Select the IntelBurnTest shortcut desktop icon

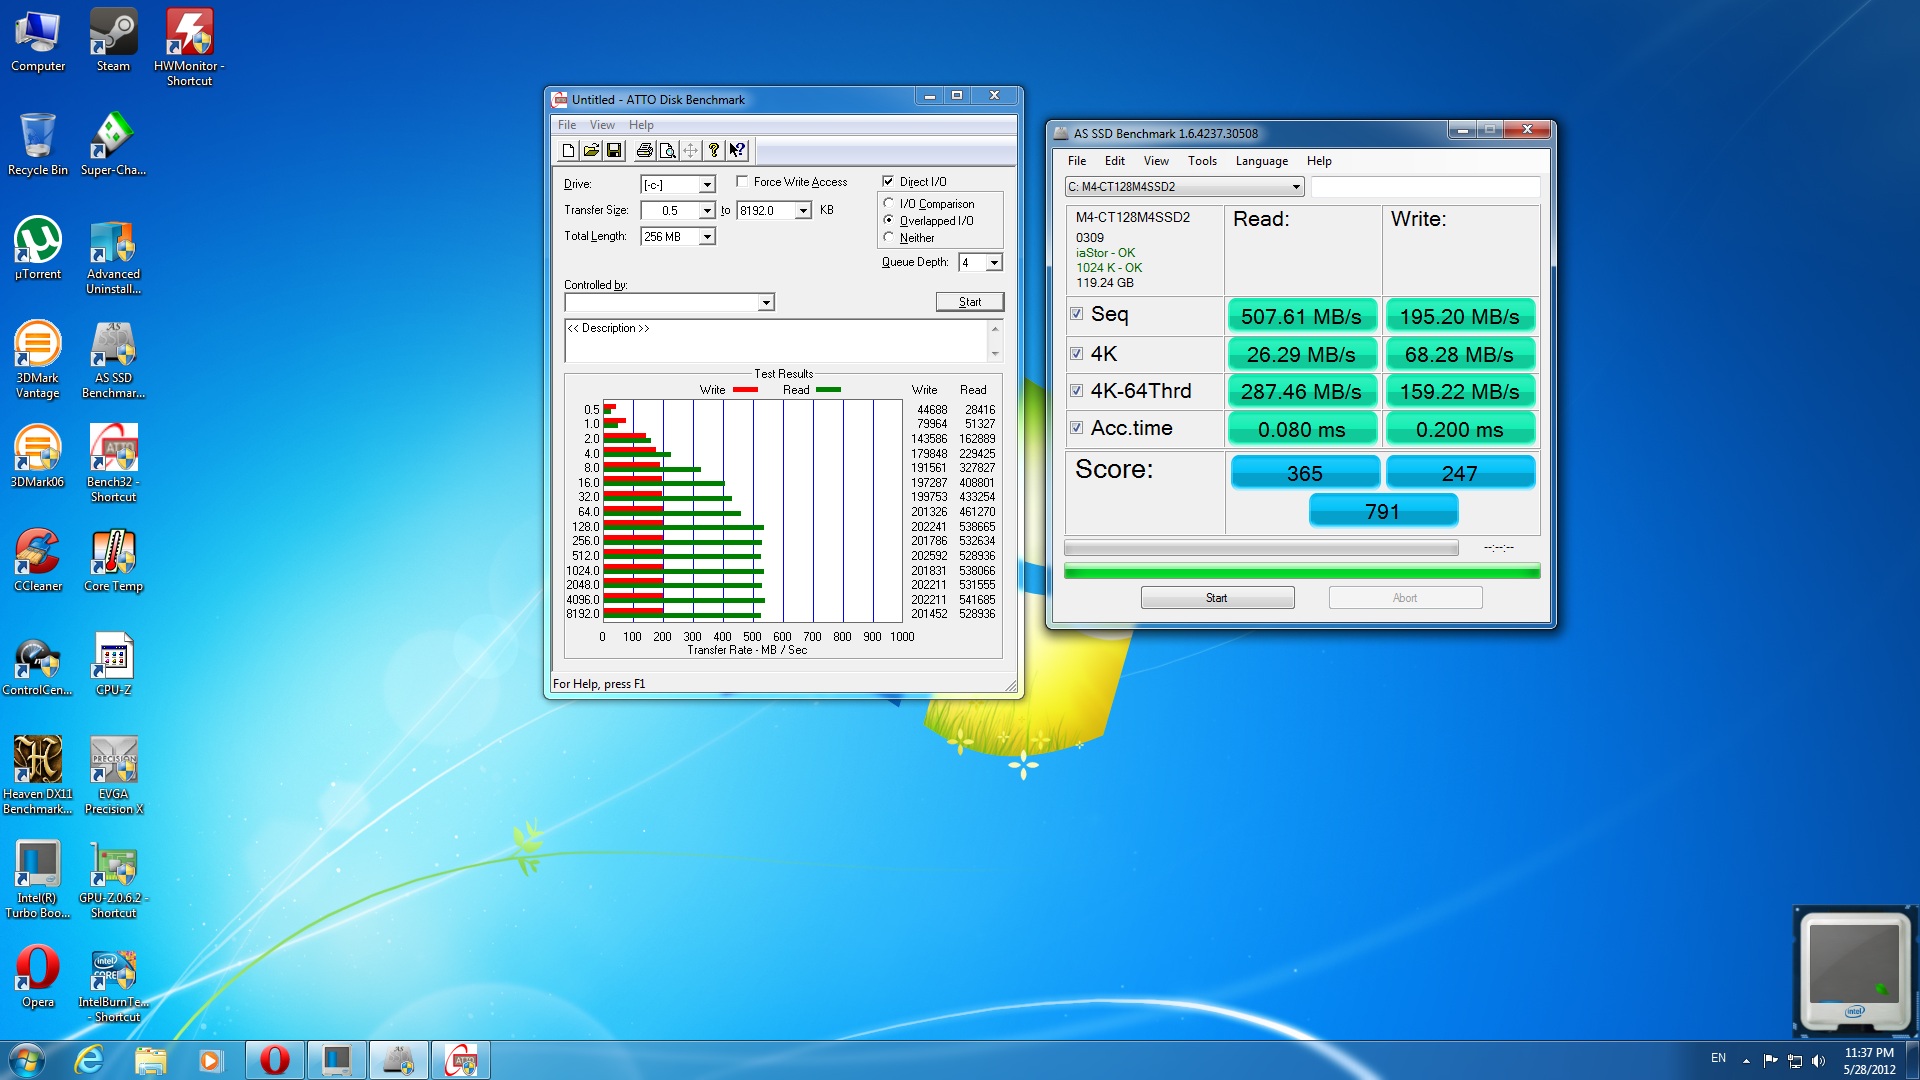pos(113,987)
